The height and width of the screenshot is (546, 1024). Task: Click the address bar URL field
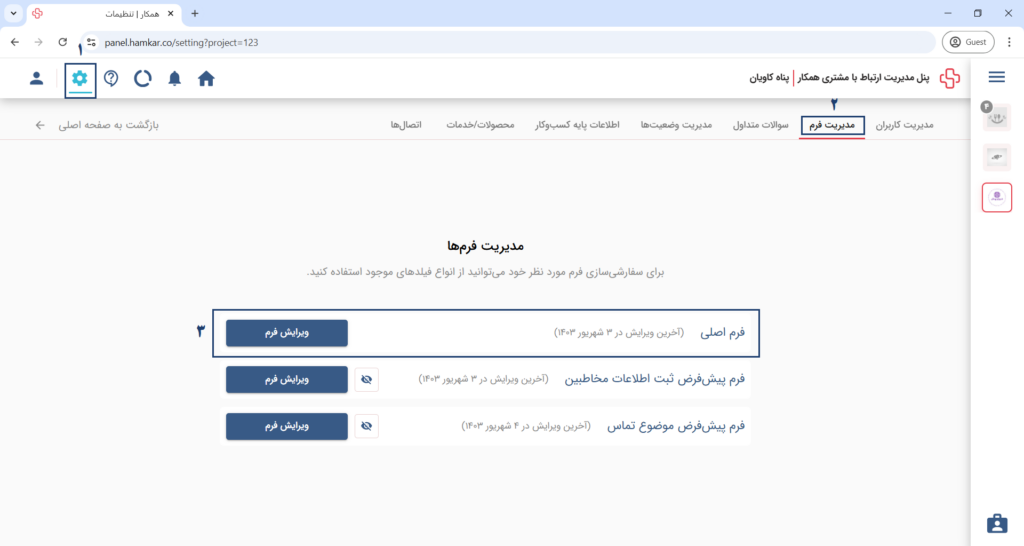tap(509, 42)
